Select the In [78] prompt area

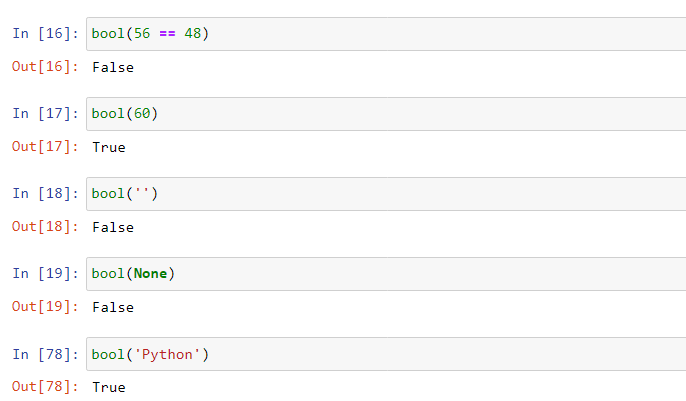tap(46, 354)
